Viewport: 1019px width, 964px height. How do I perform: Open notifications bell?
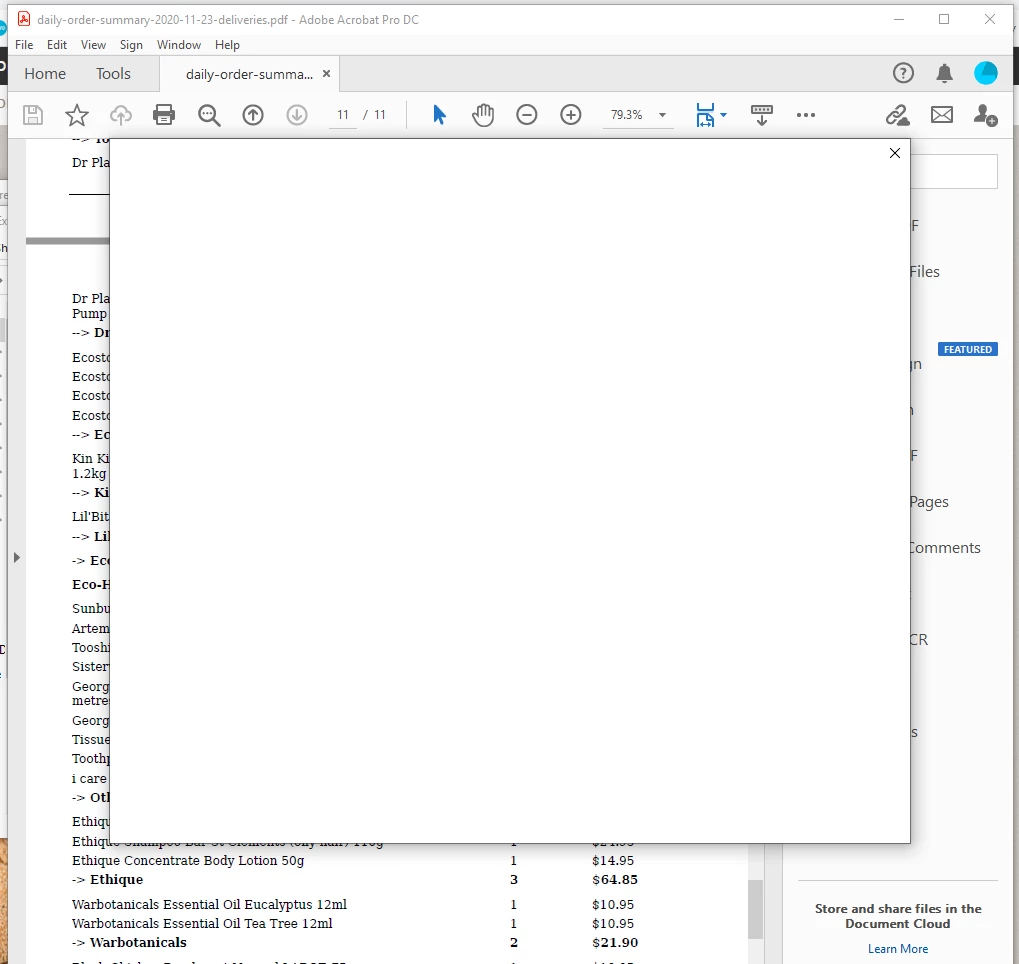pyautogui.click(x=944, y=73)
